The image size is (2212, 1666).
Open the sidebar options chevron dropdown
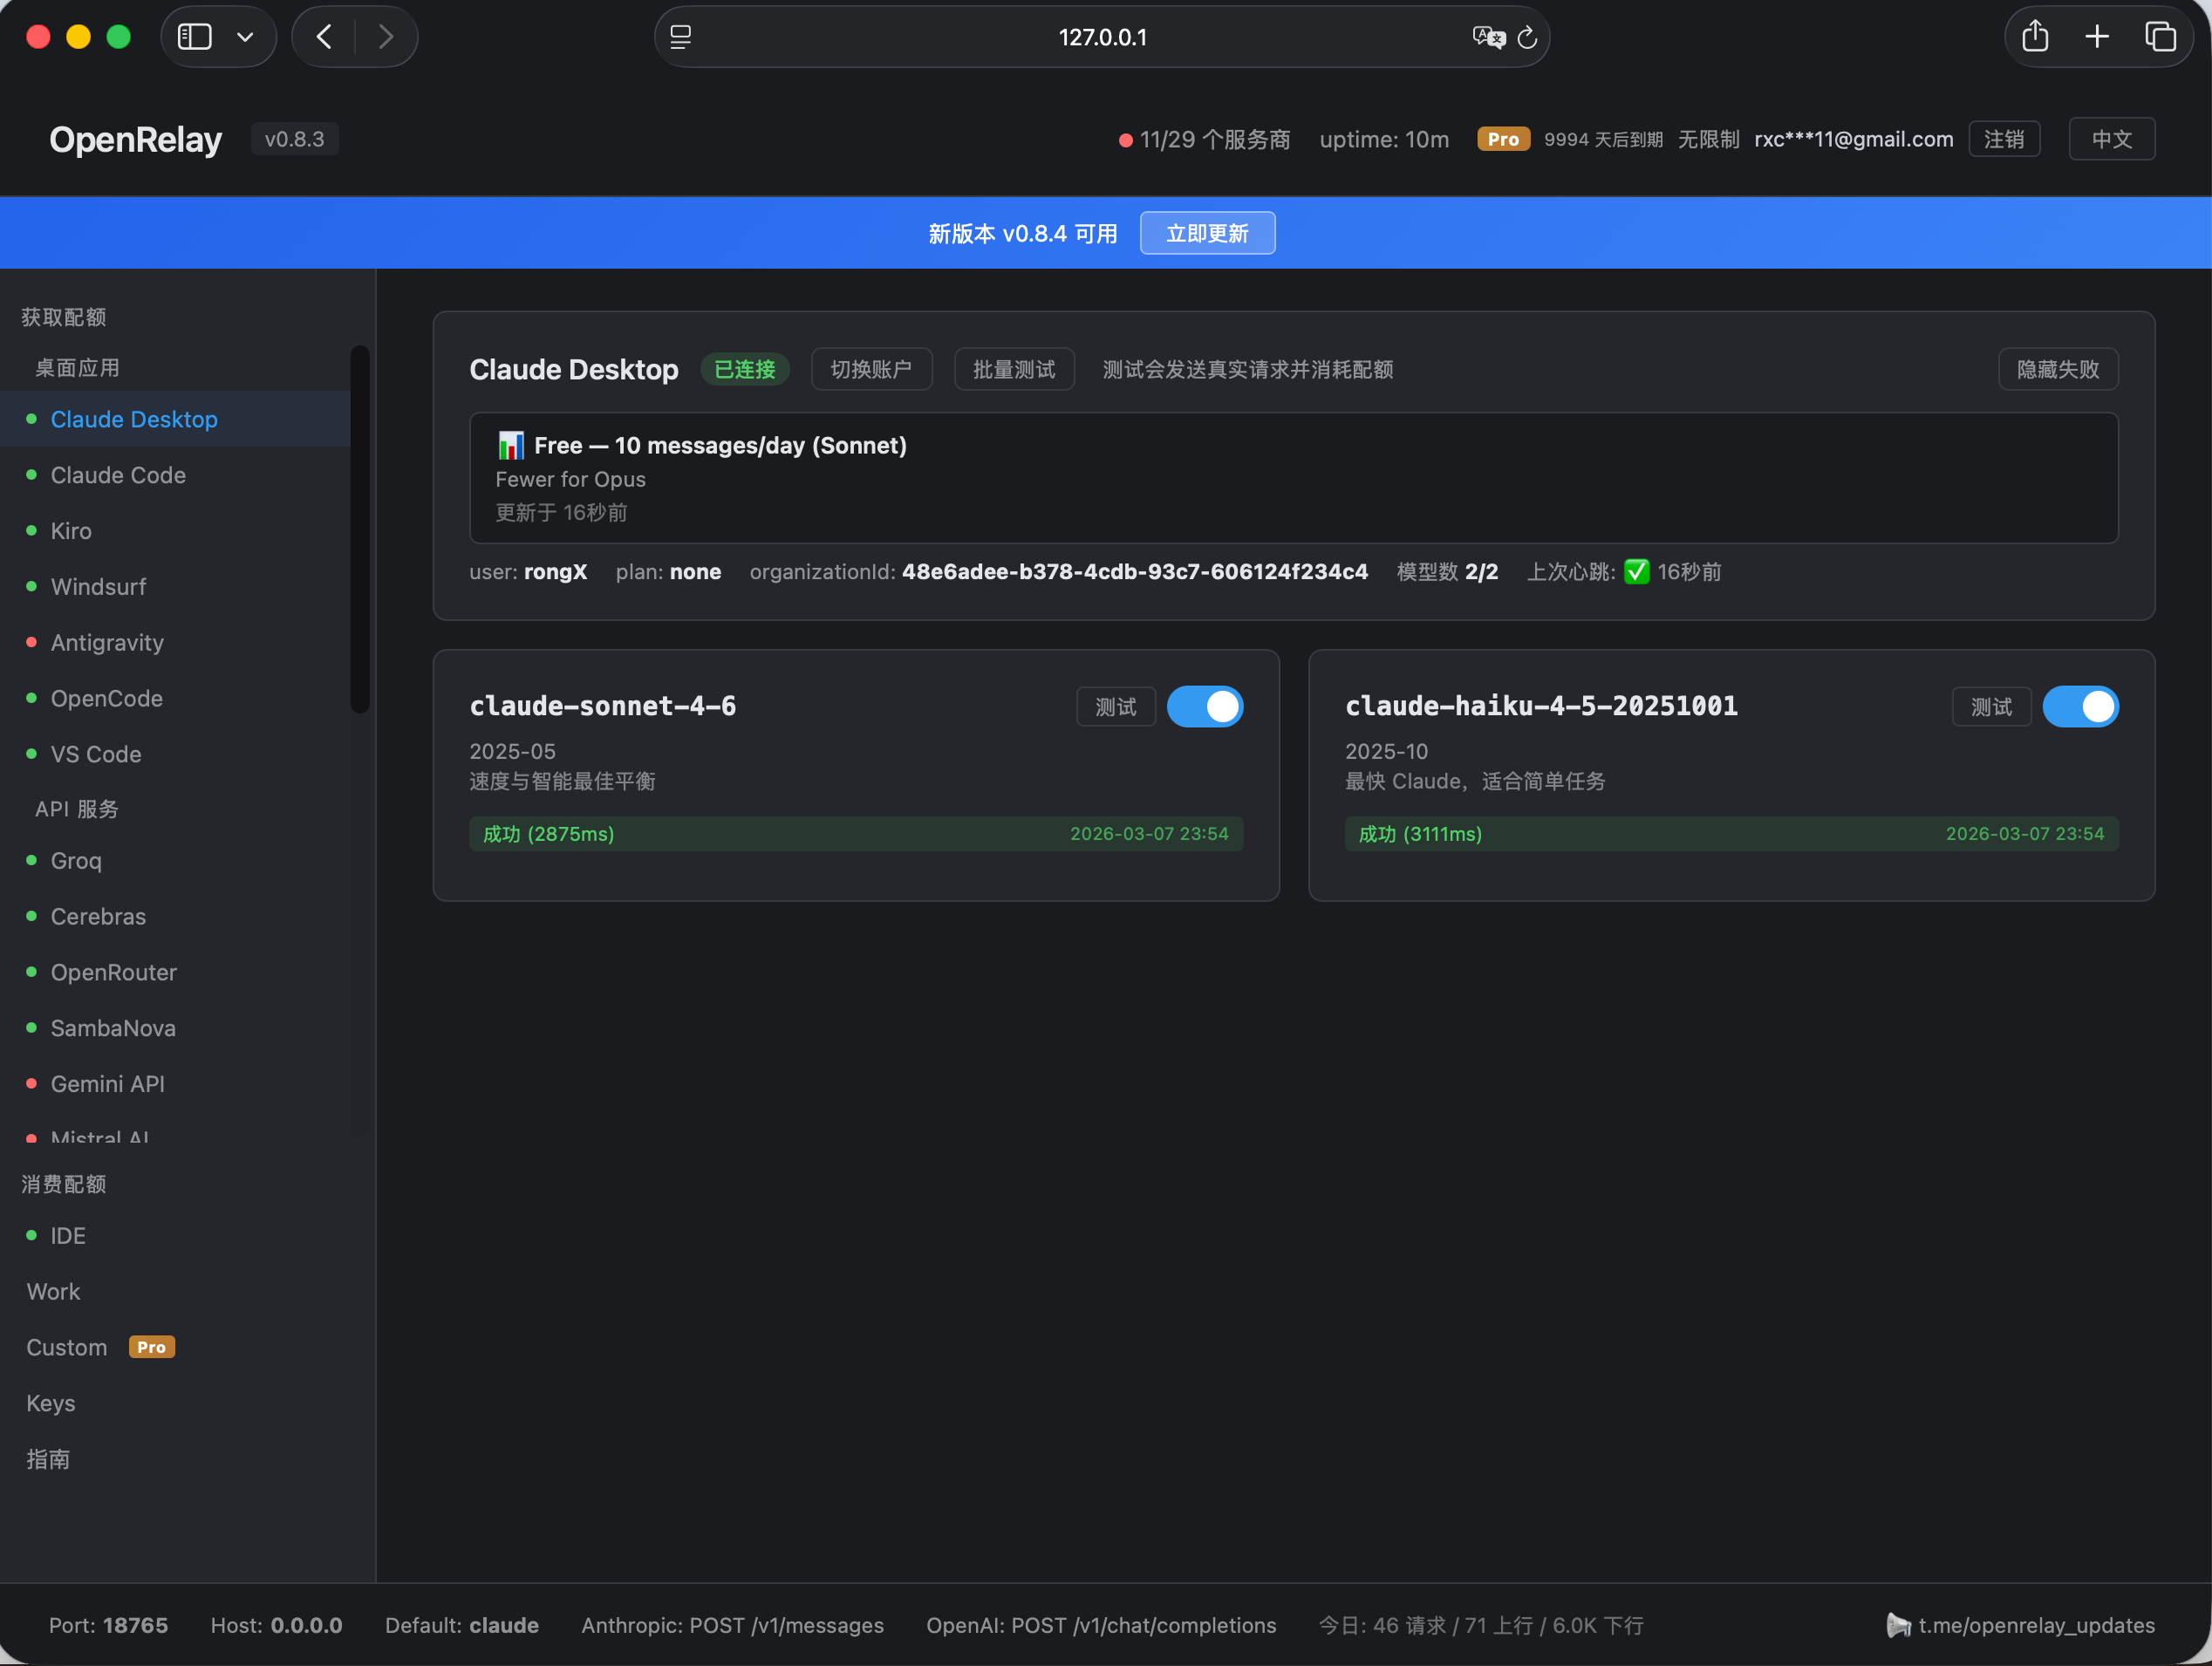coord(245,37)
